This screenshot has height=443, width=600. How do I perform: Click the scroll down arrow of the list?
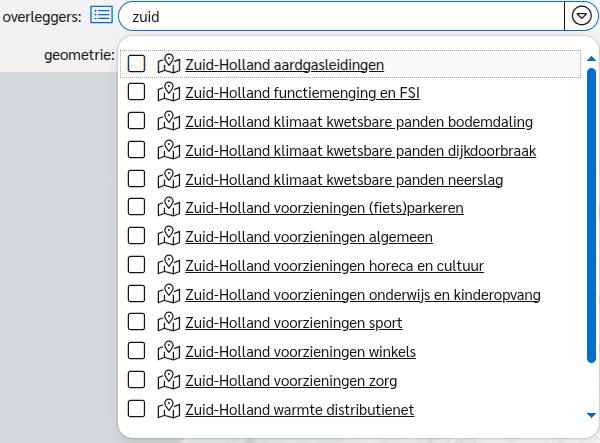pyautogui.click(x=591, y=415)
